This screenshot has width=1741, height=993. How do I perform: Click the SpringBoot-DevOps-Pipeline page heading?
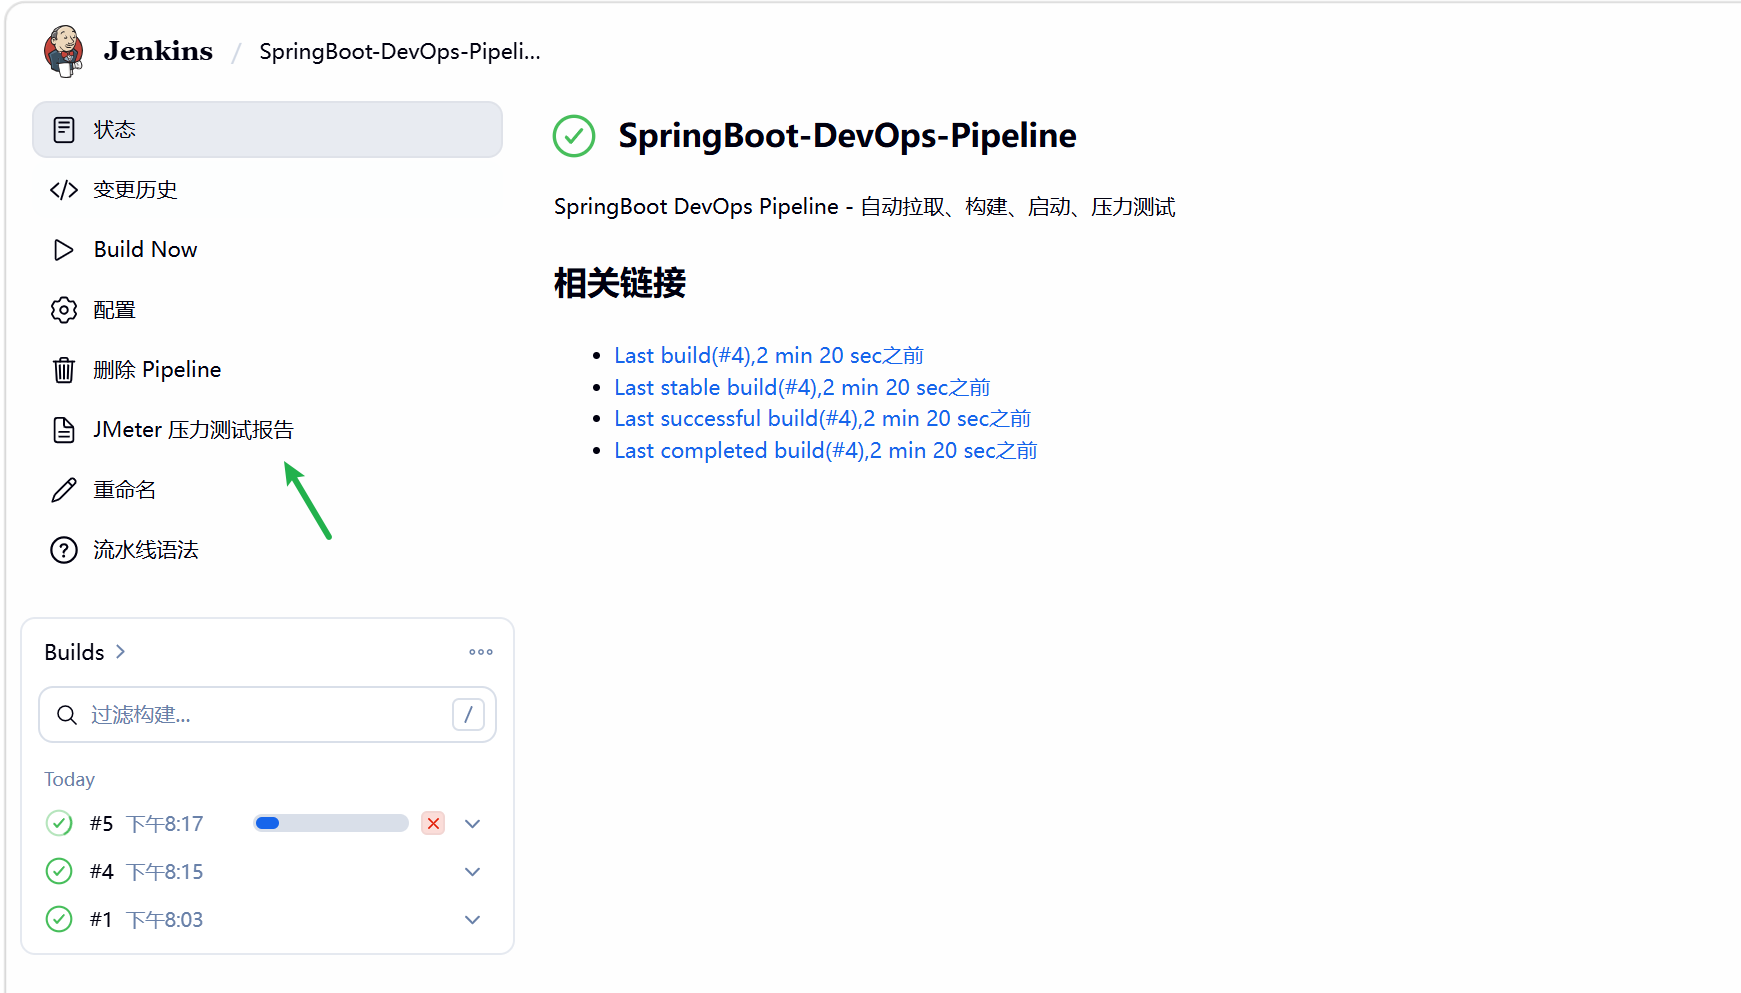tap(847, 136)
